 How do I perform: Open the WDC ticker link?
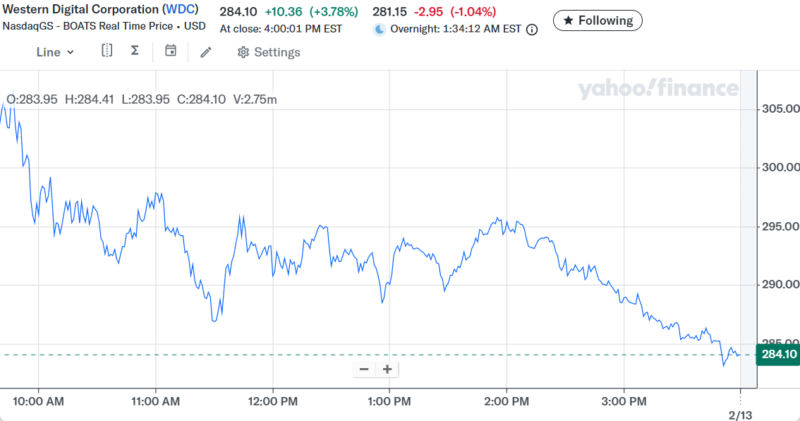[x=181, y=10]
